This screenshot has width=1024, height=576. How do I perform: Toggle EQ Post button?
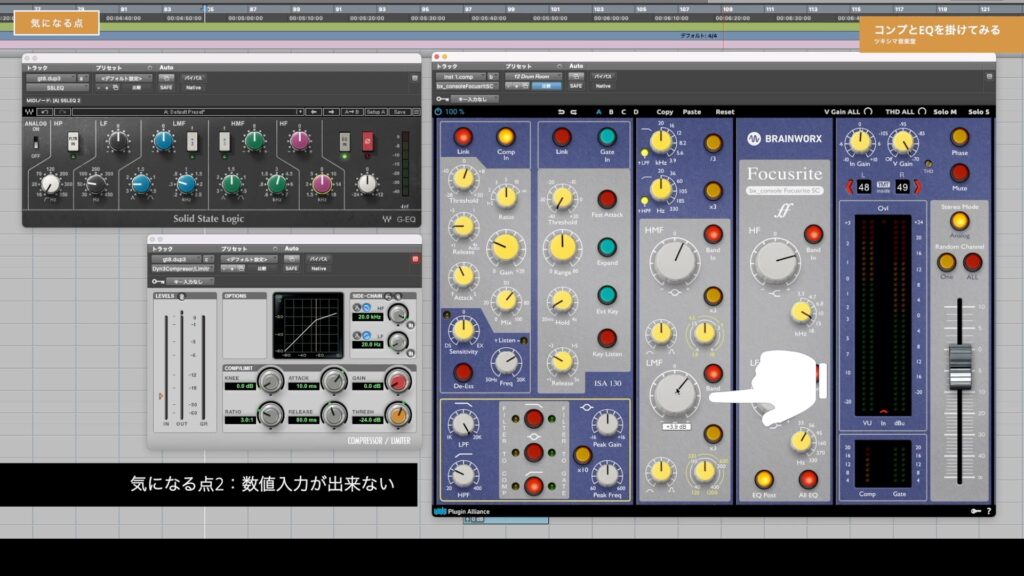point(763,480)
